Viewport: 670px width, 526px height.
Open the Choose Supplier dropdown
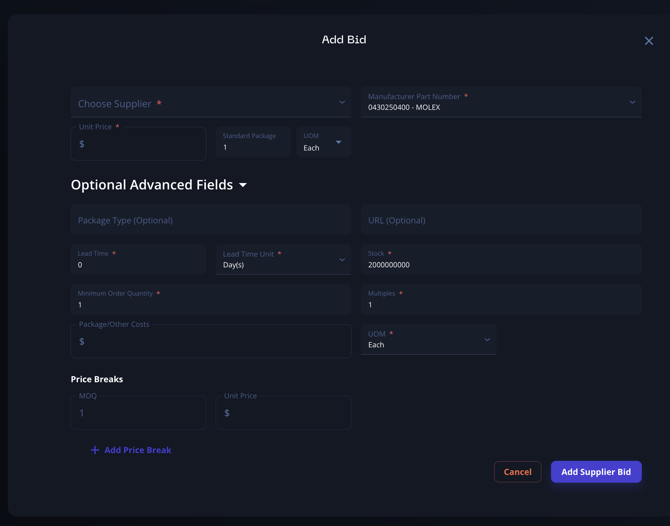tap(210, 103)
